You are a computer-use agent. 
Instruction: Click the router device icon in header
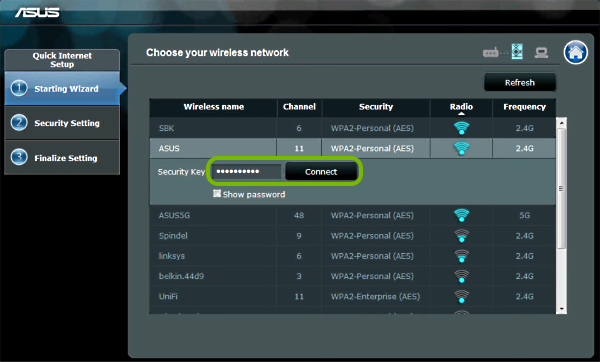(x=491, y=52)
